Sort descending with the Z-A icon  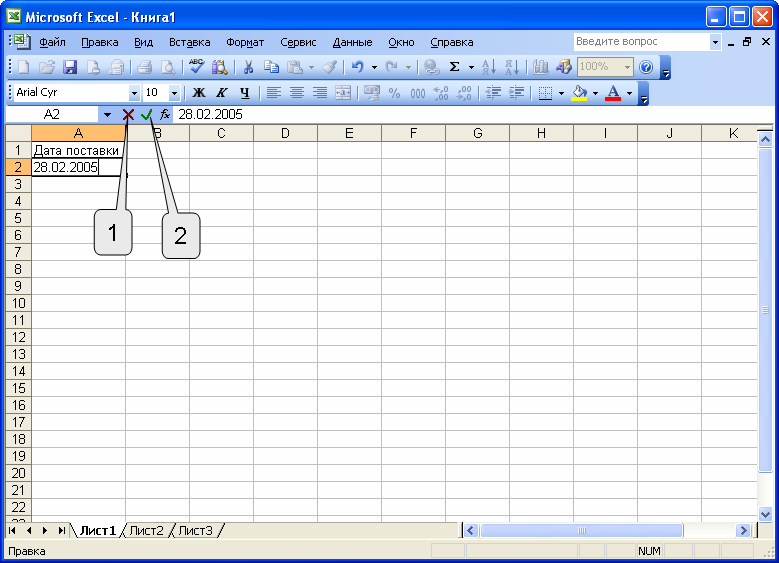tap(512, 67)
